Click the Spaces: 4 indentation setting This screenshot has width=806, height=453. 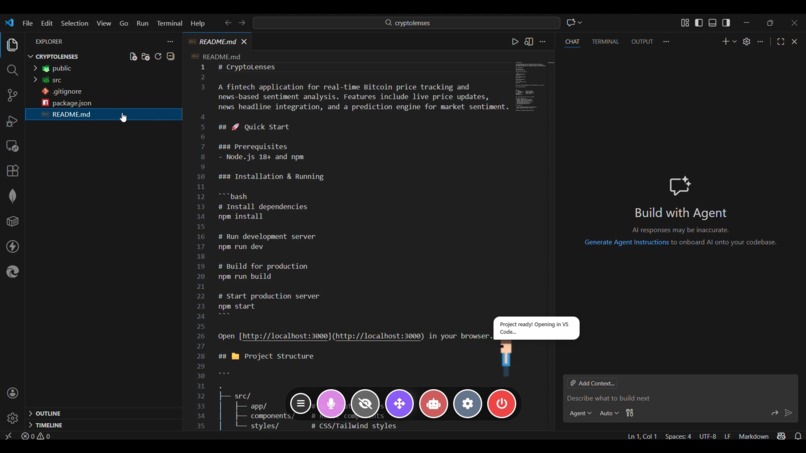678,436
